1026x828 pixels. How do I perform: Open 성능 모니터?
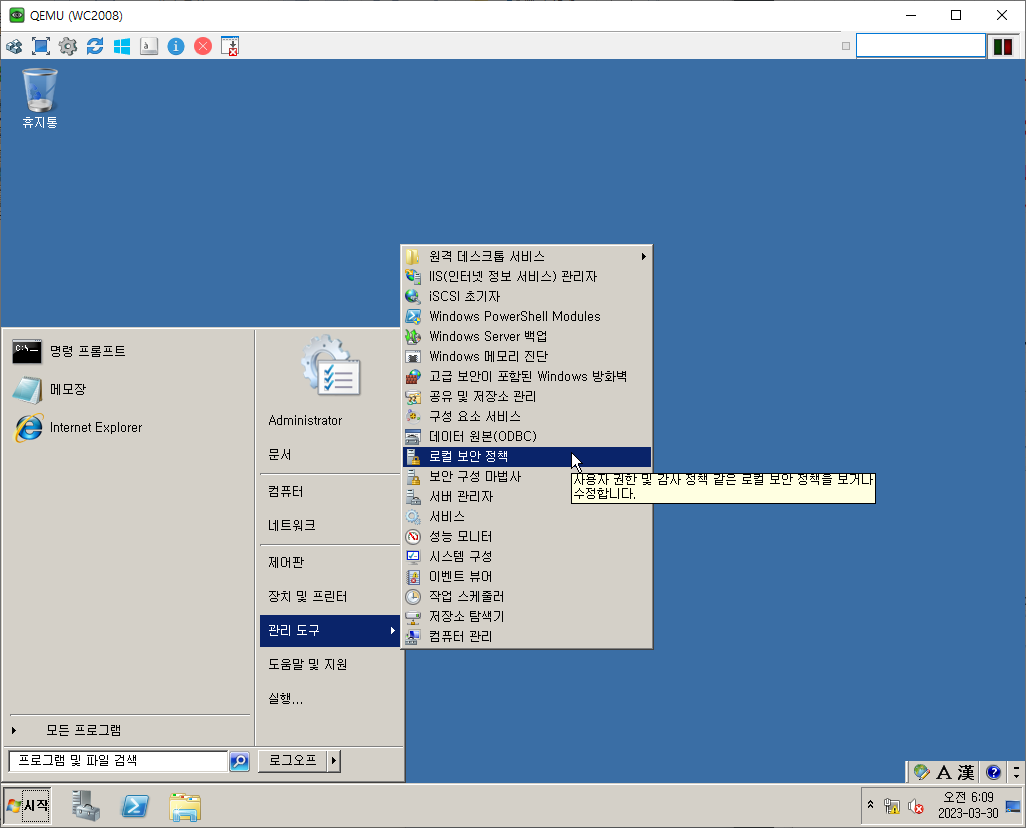527,537
